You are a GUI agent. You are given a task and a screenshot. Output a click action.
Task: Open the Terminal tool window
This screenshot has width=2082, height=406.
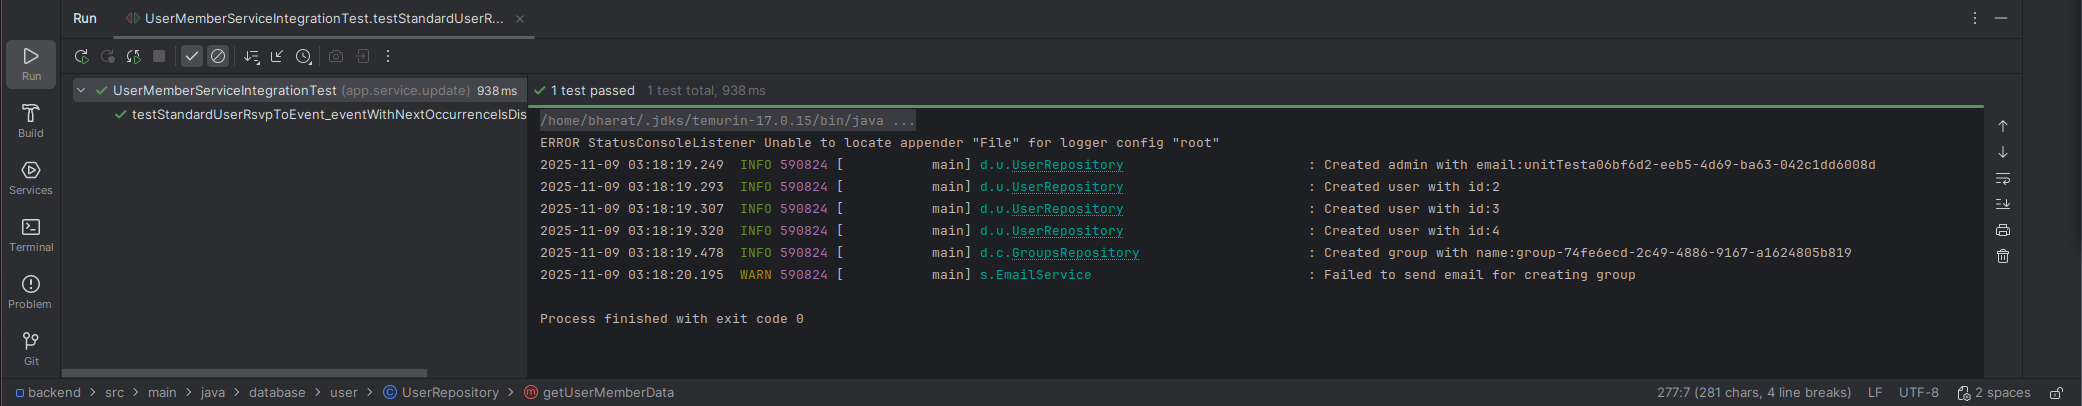tap(31, 234)
